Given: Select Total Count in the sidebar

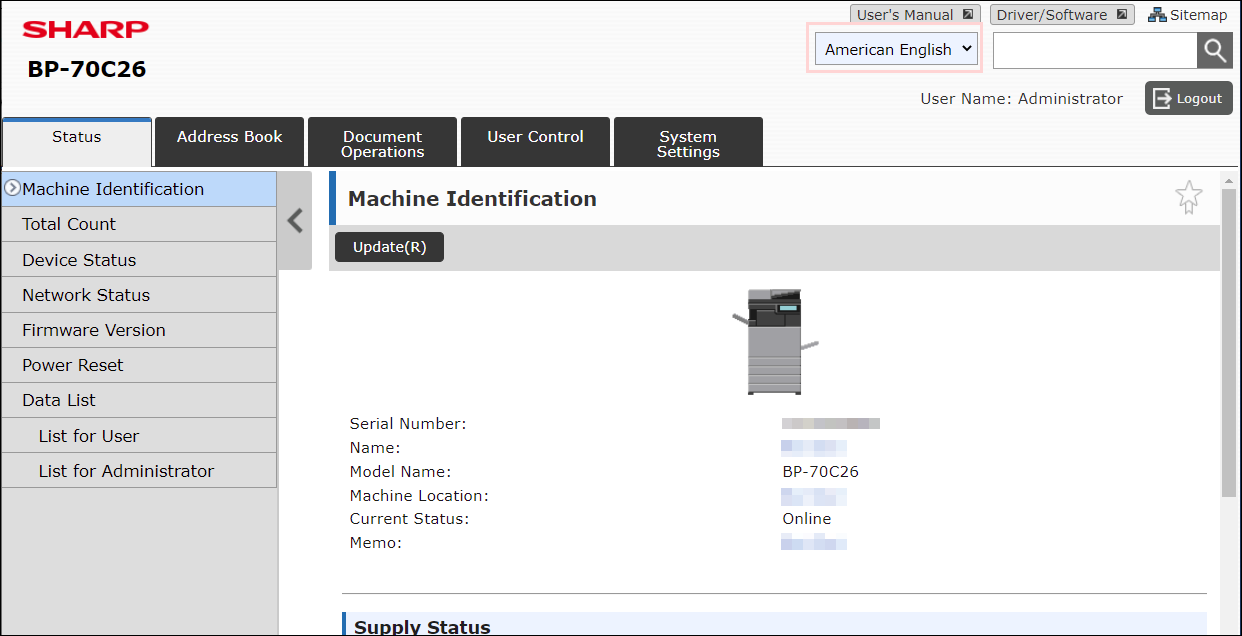Looking at the screenshot, I should tap(139, 224).
